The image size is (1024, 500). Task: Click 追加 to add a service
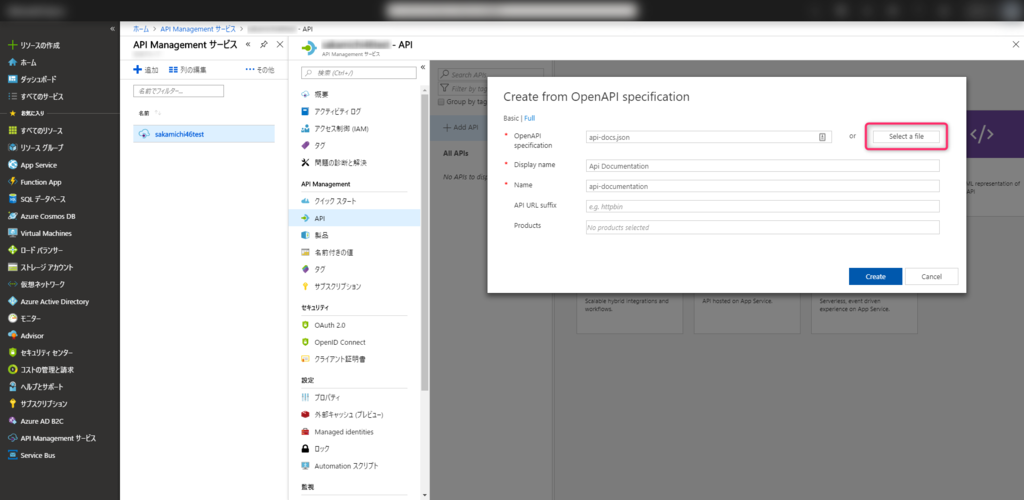click(x=146, y=70)
